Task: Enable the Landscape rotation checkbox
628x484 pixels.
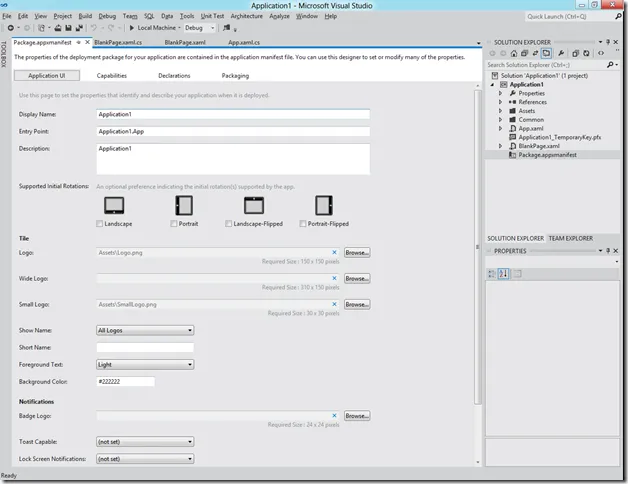Action: [x=101, y=224]
